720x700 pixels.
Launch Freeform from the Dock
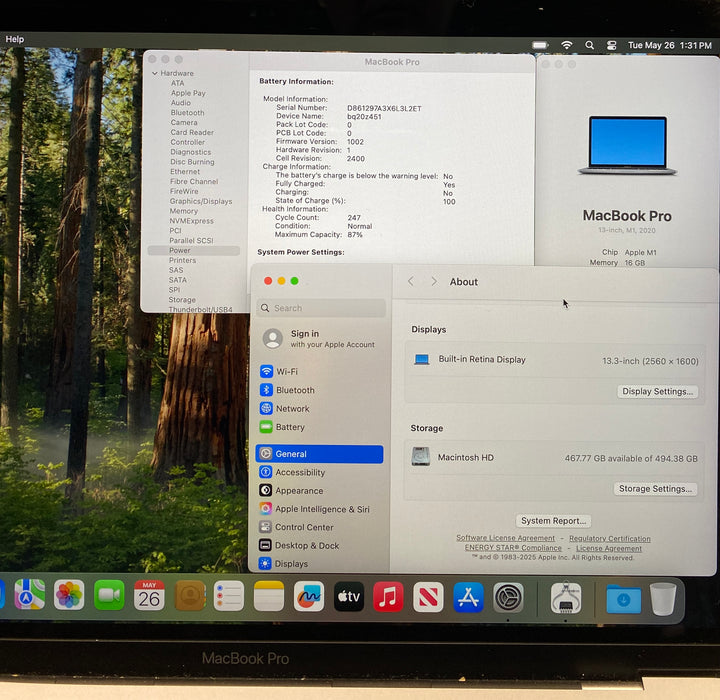[x=309, y=597]
